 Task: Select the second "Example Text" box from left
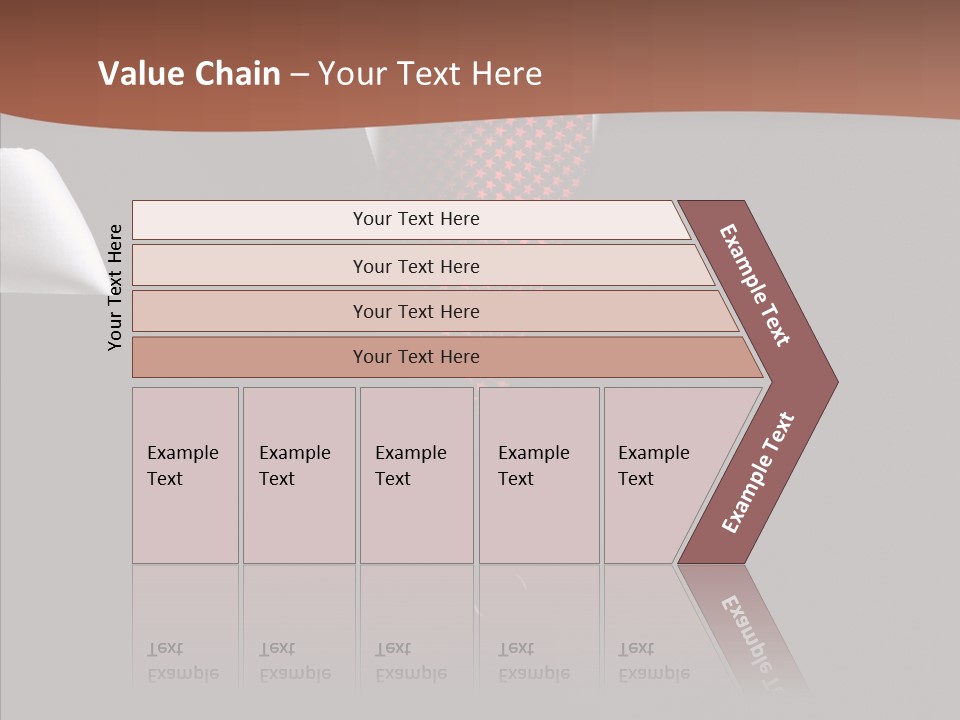coord(298,475)
